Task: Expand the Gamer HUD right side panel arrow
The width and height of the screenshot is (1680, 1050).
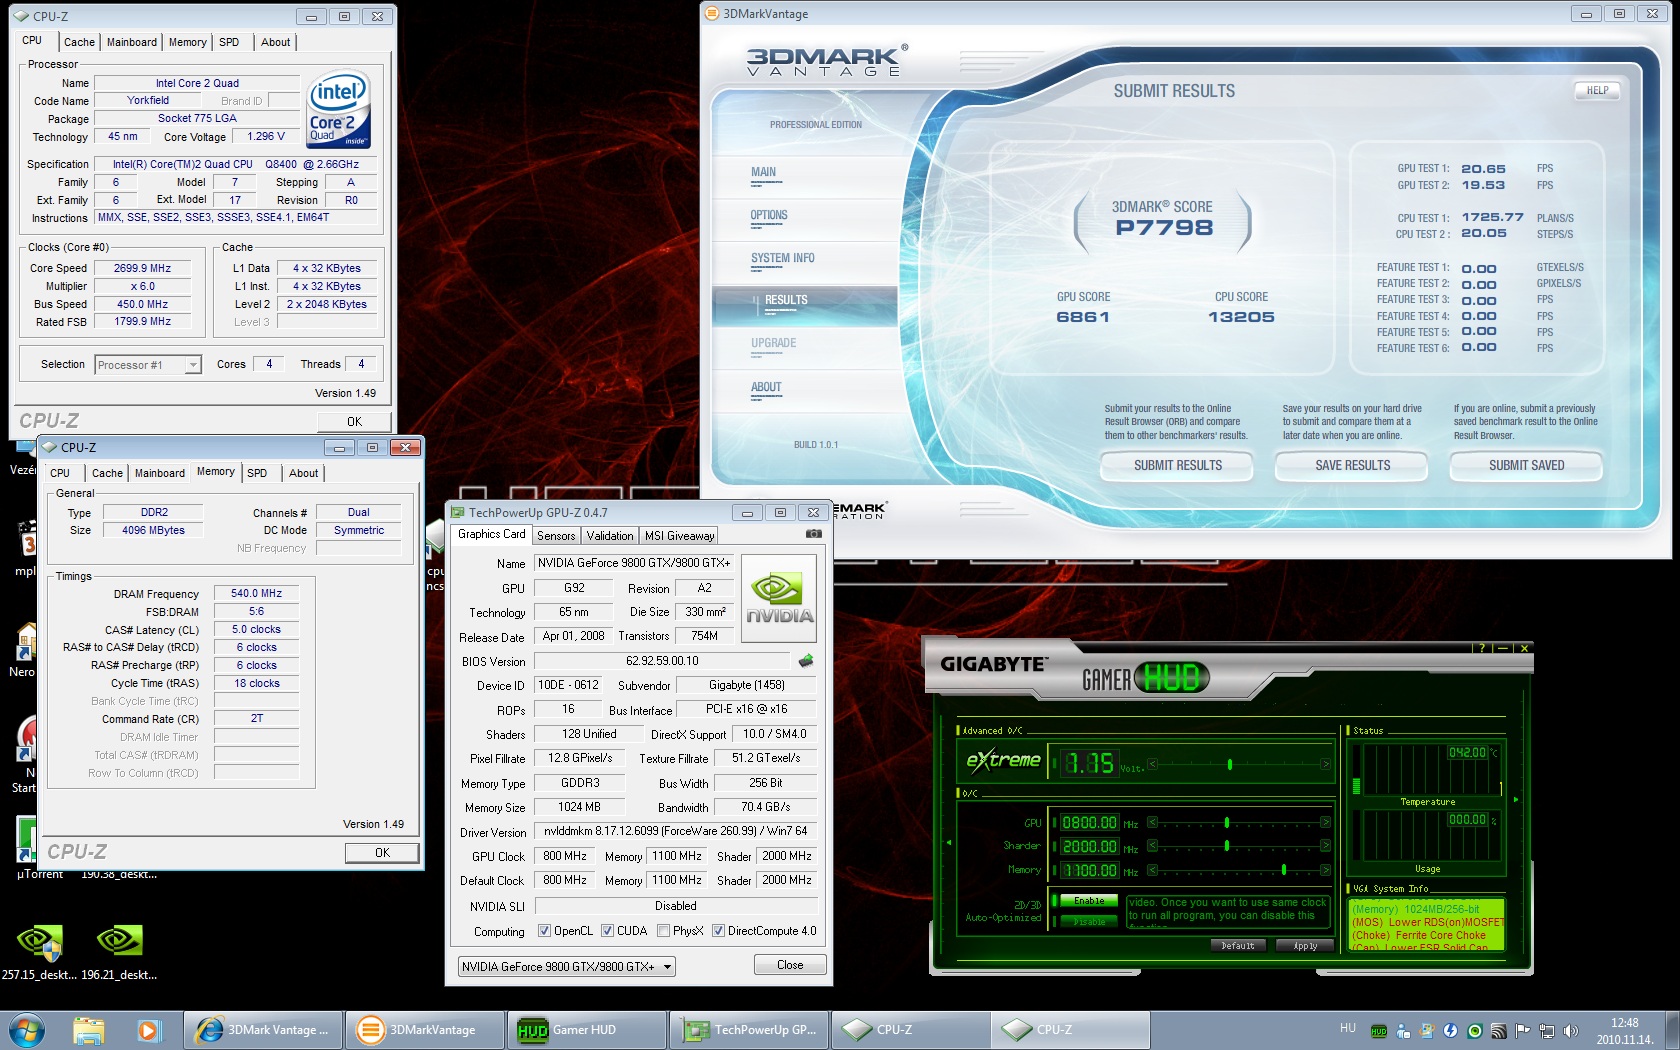Action: [1516, 799]
